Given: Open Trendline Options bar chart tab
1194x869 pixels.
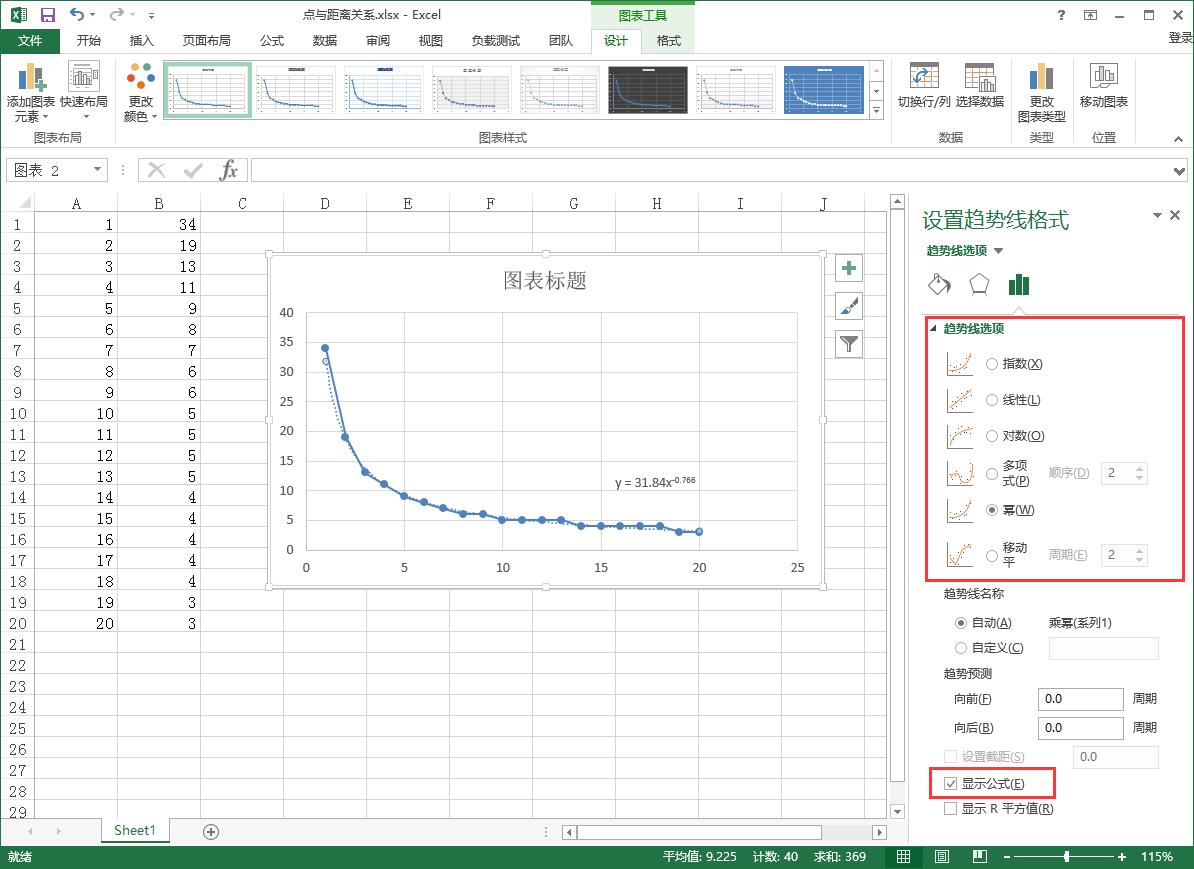Looking at the screenshot, I should click(x=1019, y=285).
